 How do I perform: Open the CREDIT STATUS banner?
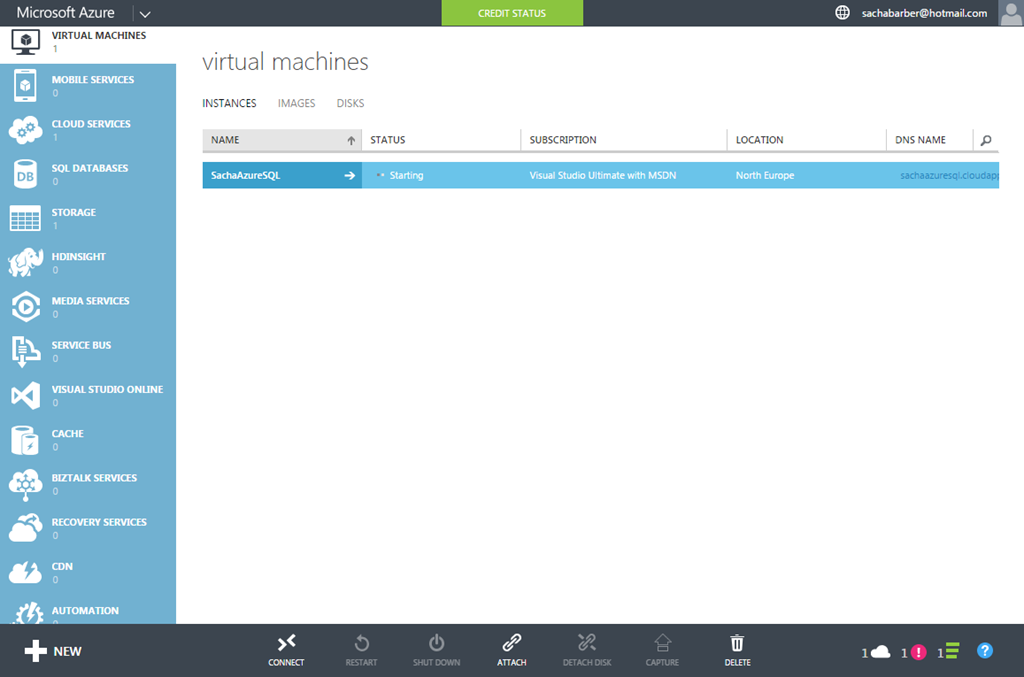(x=512, y=13)
